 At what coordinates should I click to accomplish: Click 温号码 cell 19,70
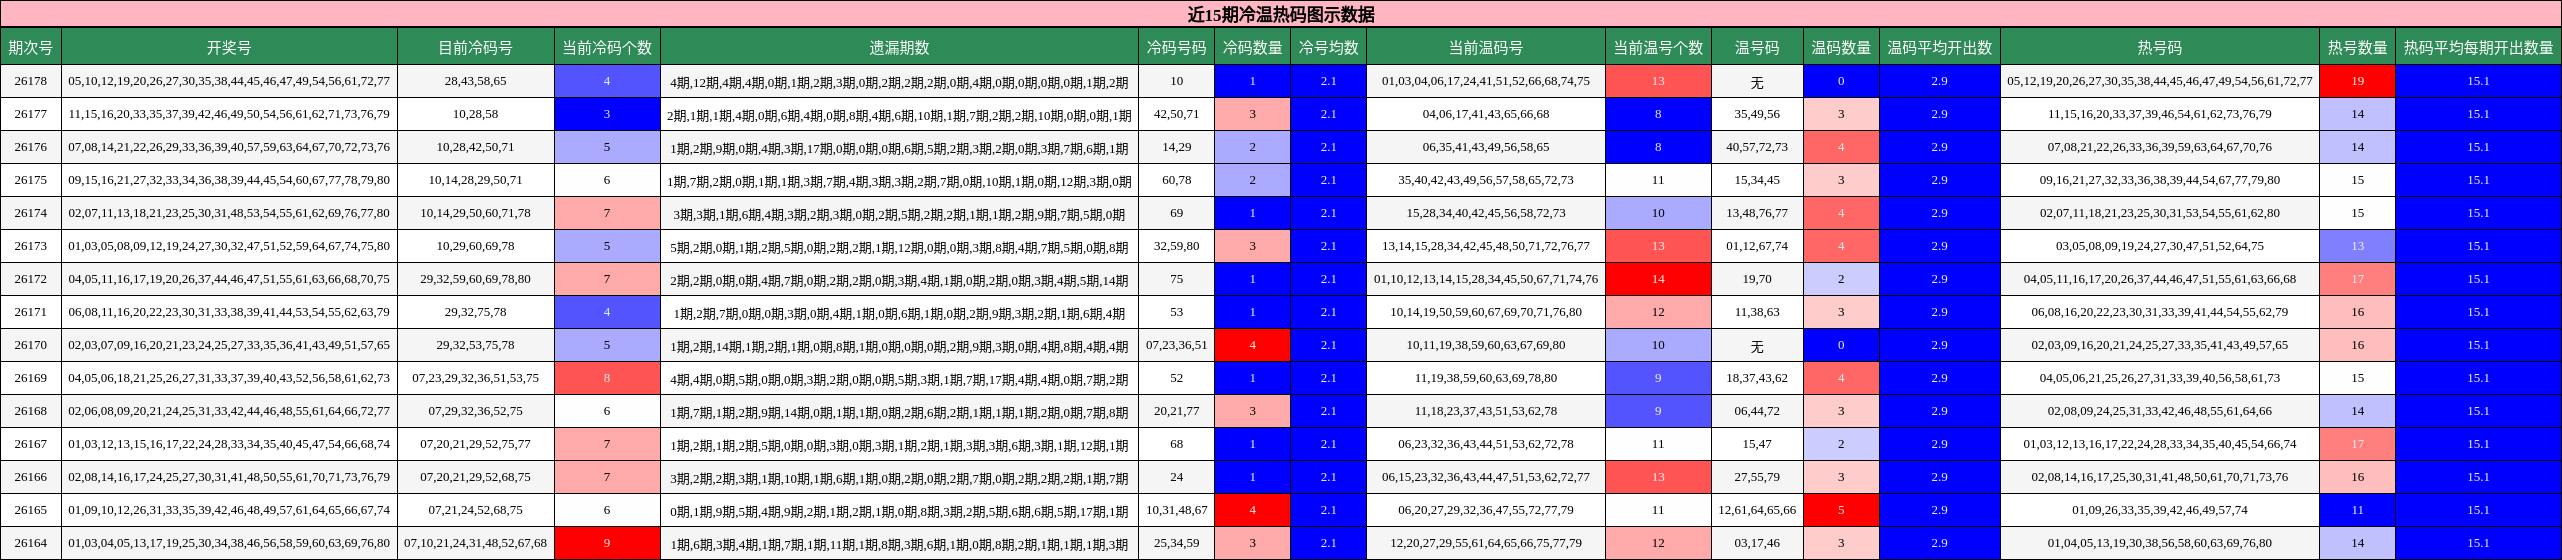click(1757, 279)
